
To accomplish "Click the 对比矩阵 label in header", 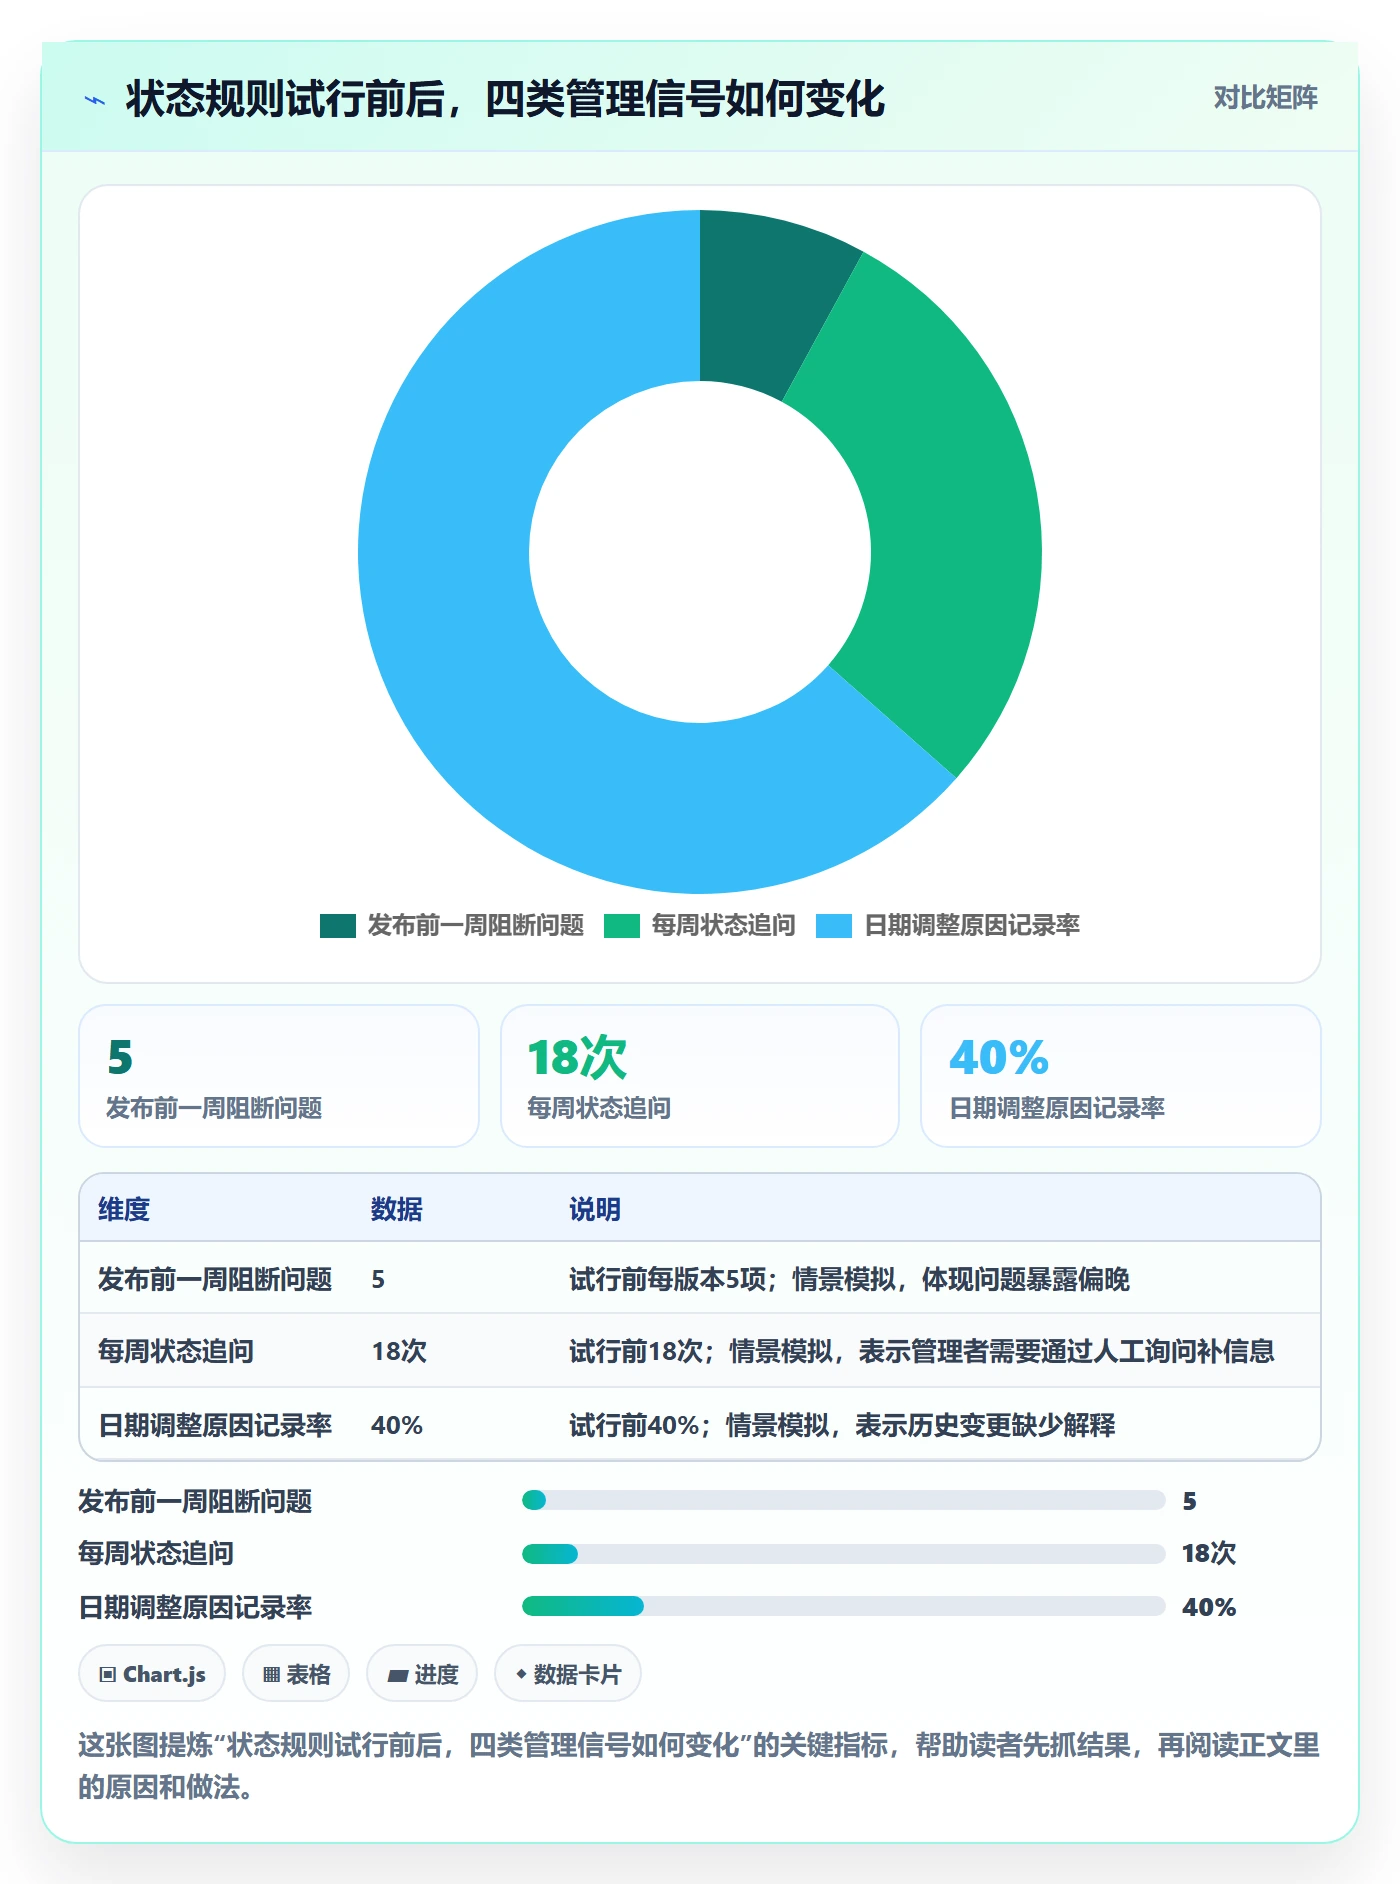I will pos(1265,98).
